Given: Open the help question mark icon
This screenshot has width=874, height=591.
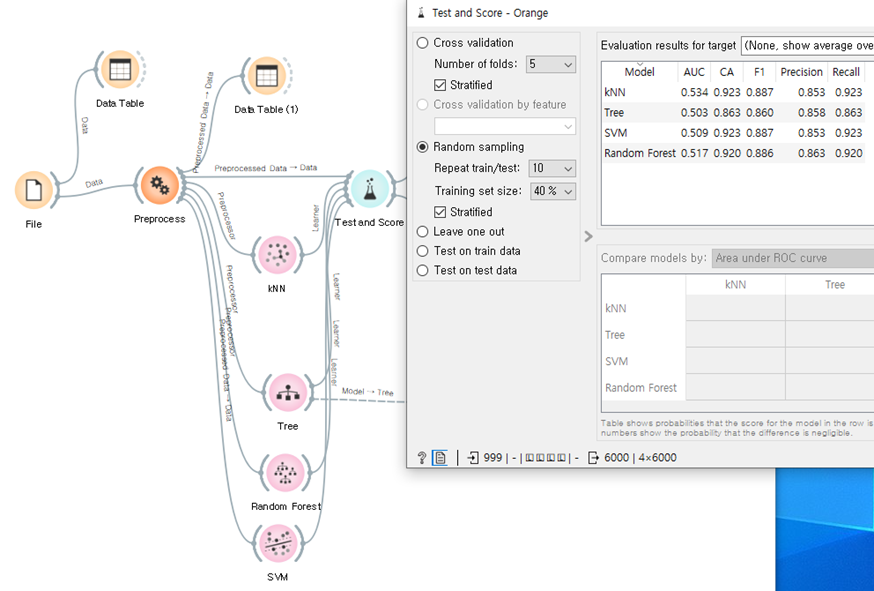Looking at the screenshot, I should (x=422, y=458).
